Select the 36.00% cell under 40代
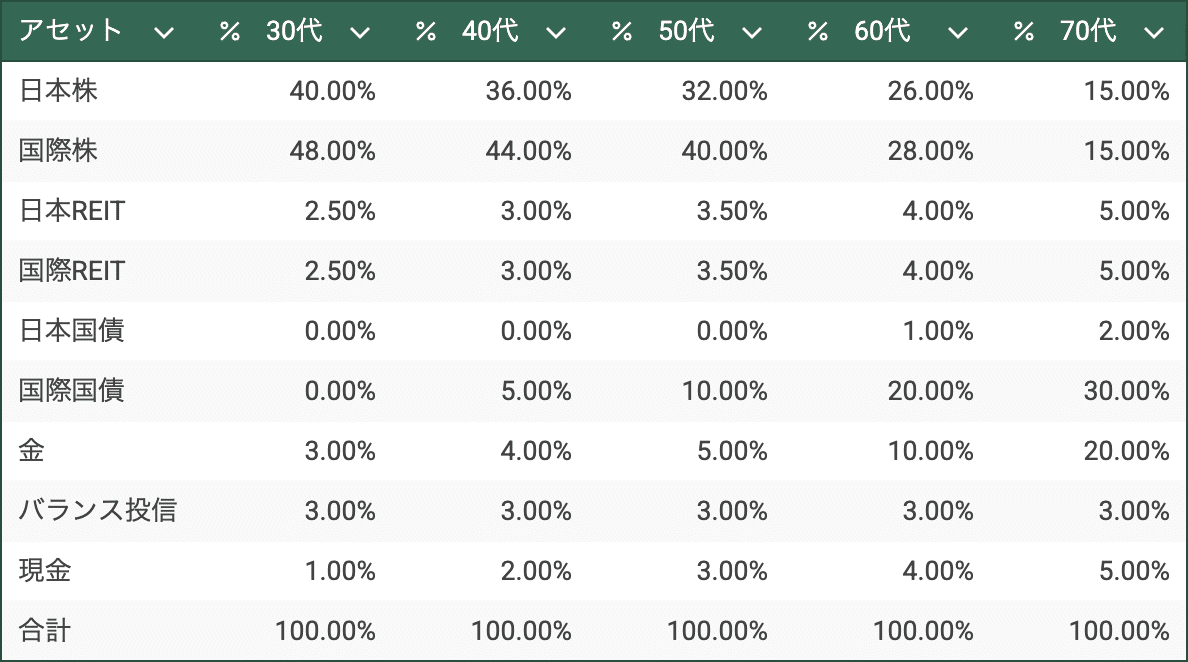 point(529,92)
